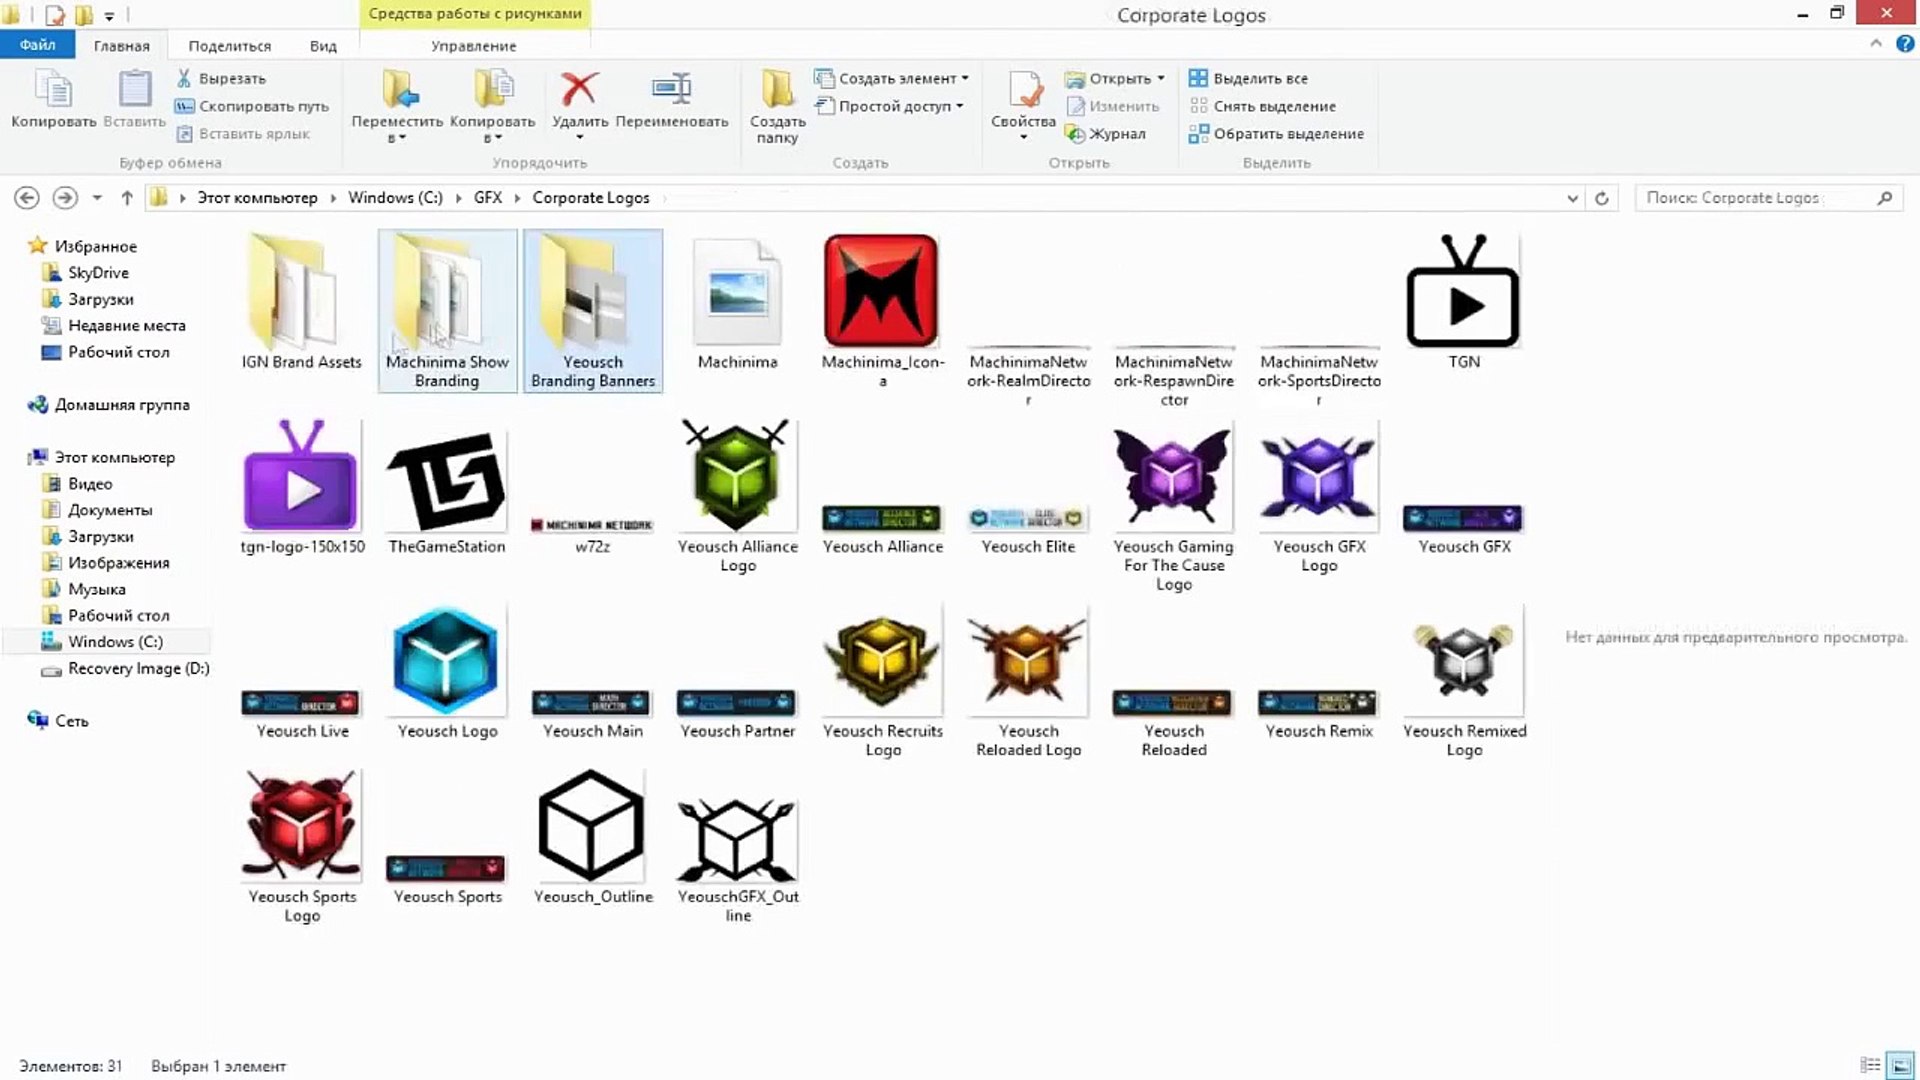
Task: Click Снять выделение in the ribbon
Action: (x=1262, y=106)
